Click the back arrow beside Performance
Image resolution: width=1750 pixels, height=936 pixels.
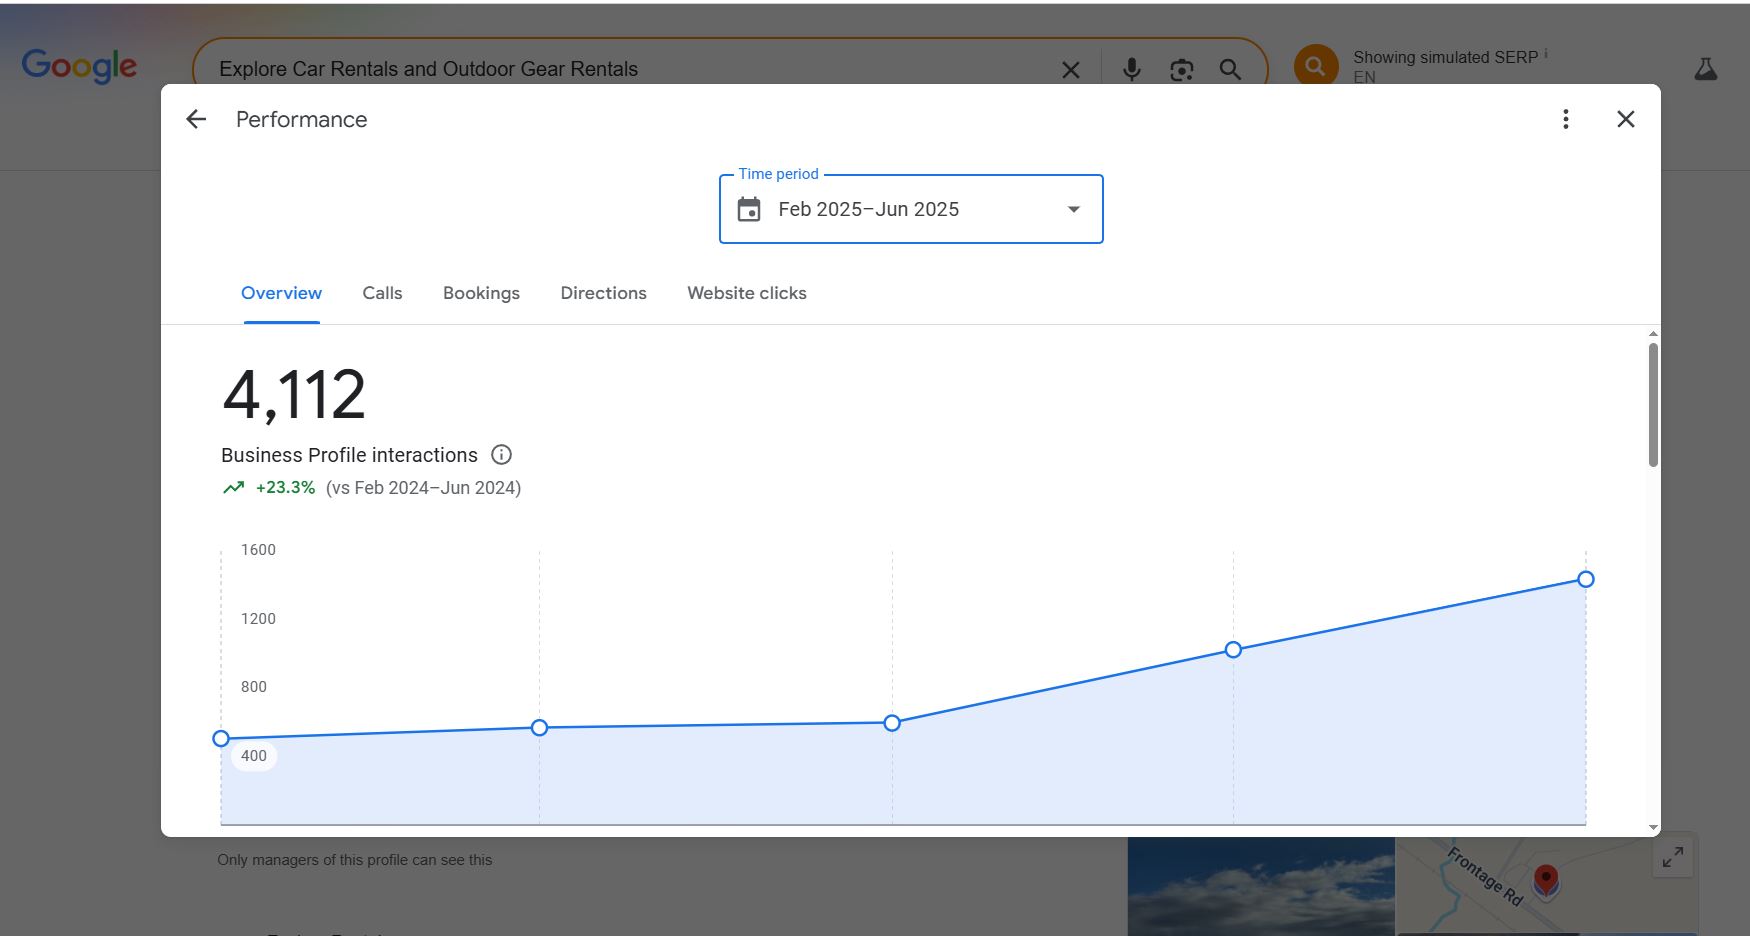pos(196,120)
